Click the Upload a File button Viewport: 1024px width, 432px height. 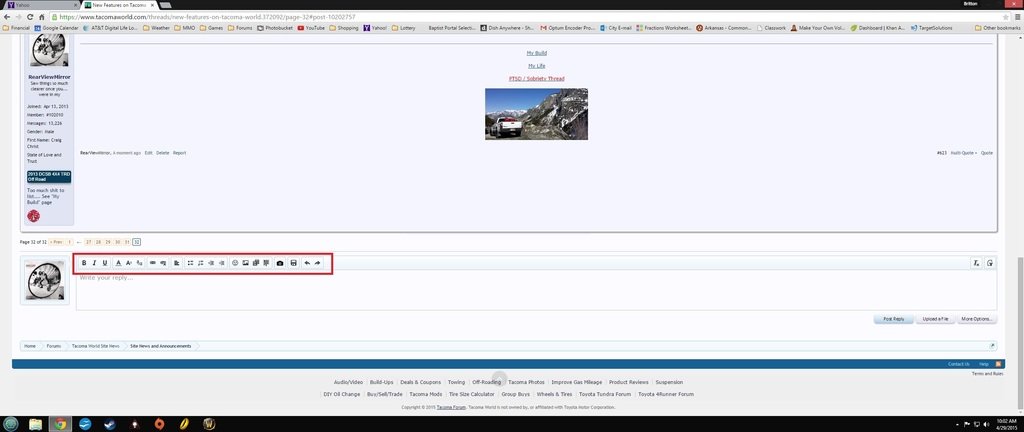(935, 319)
